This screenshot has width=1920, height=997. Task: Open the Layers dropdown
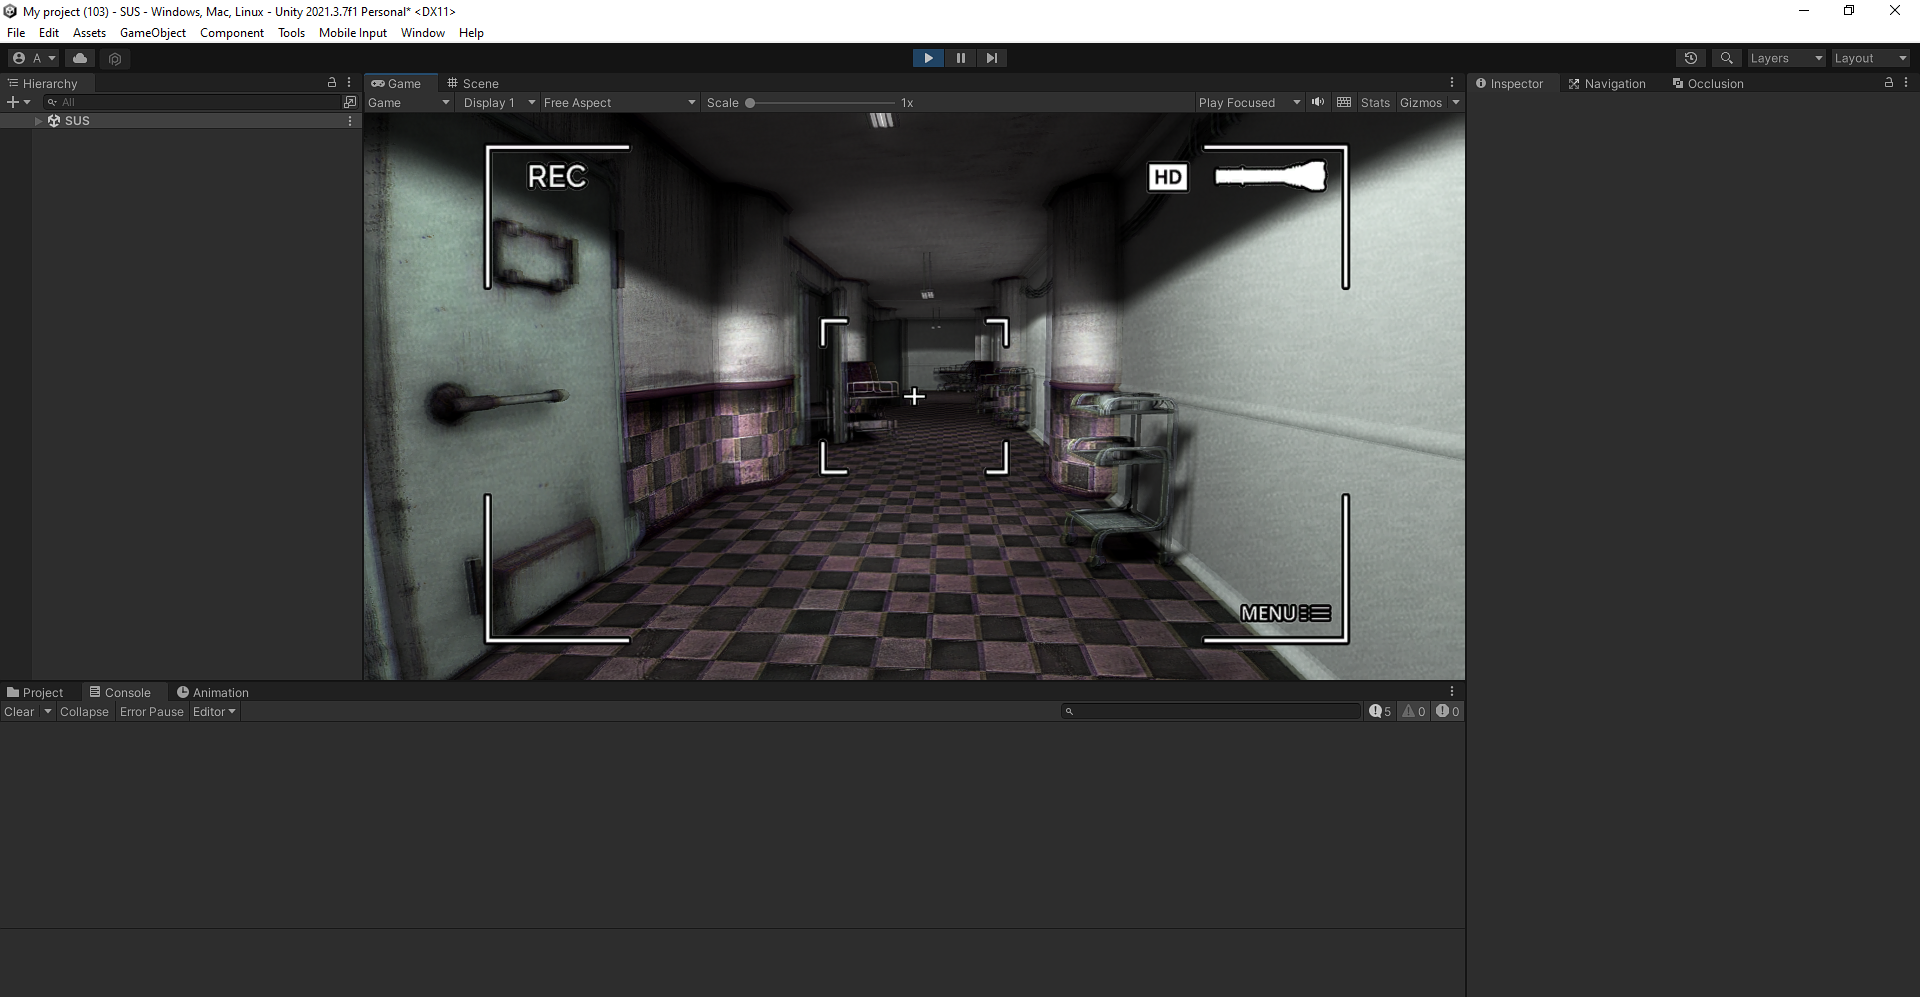1786,58
